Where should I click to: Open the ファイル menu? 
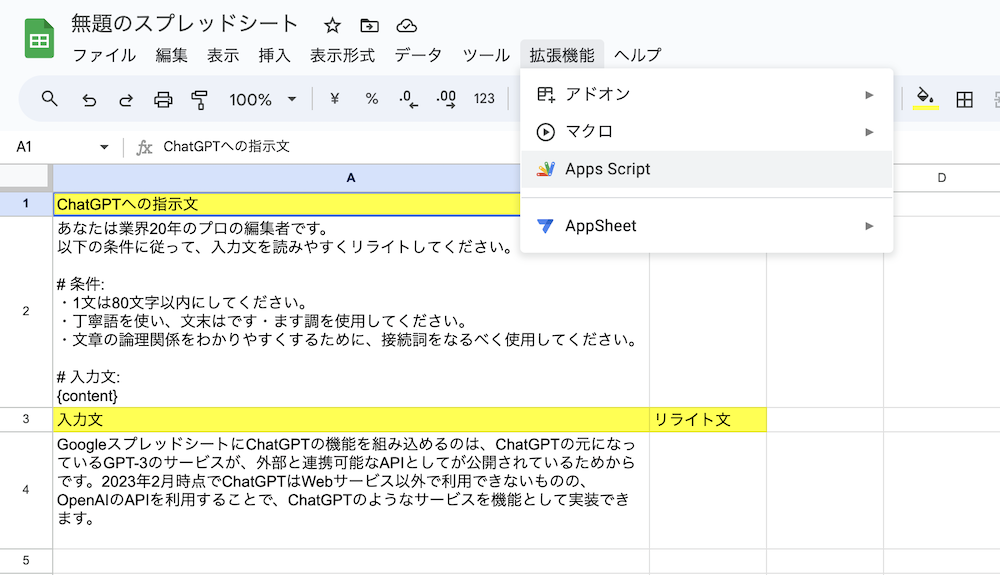(x=104, y=55)
